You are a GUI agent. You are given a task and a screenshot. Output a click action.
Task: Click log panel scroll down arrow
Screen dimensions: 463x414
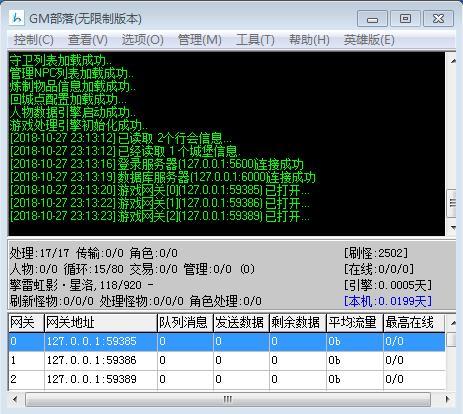[x=453, y=228]
